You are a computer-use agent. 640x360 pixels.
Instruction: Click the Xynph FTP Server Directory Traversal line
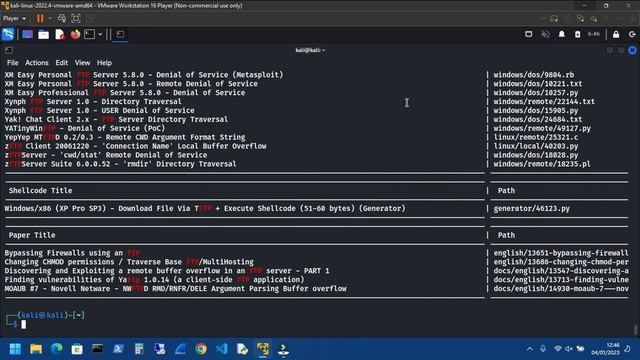[93, 102]
